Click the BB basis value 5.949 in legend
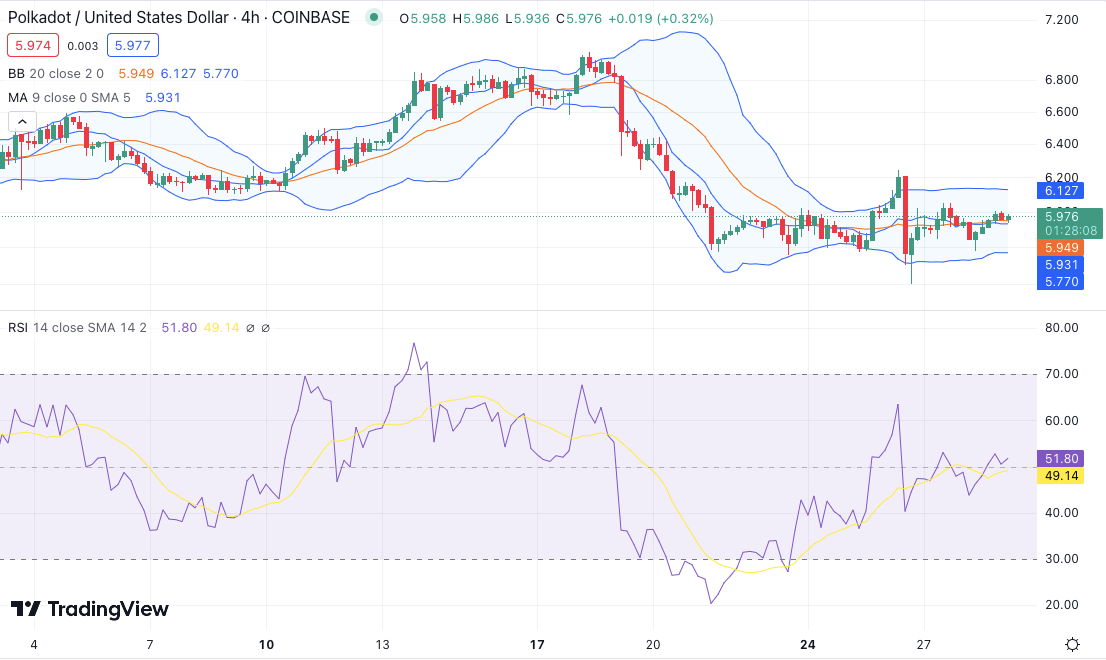 point(136,73)
